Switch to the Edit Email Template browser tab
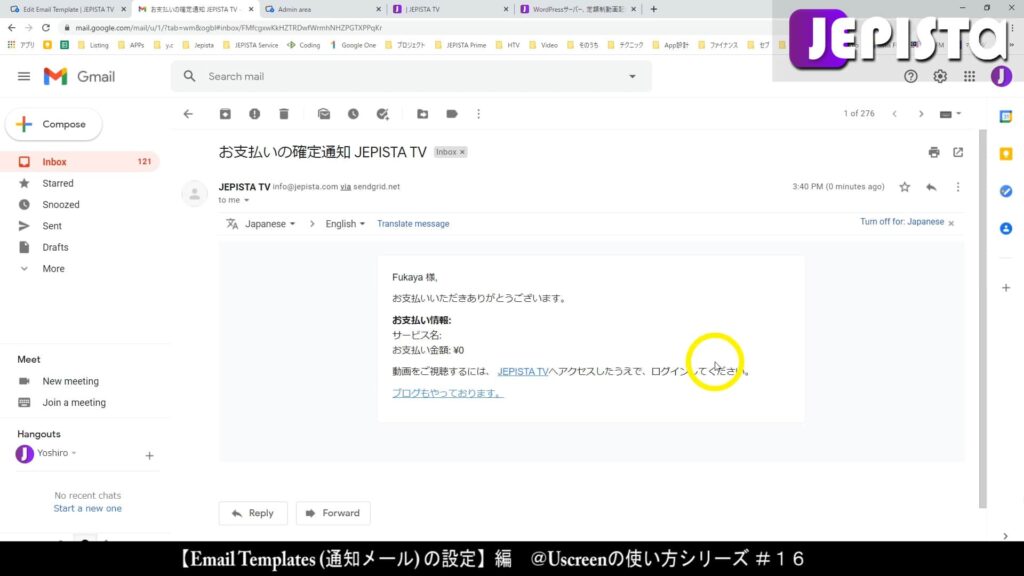 point(67,9)
